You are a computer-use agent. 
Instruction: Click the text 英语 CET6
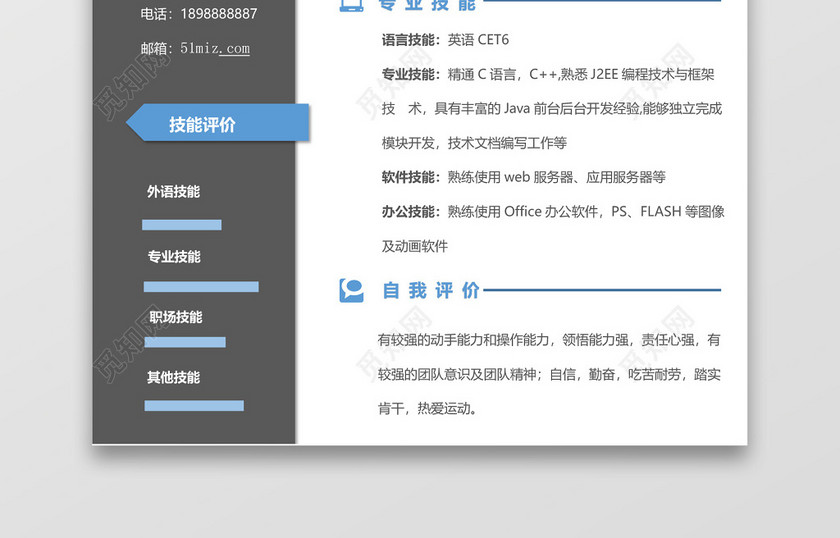point(478,40)
